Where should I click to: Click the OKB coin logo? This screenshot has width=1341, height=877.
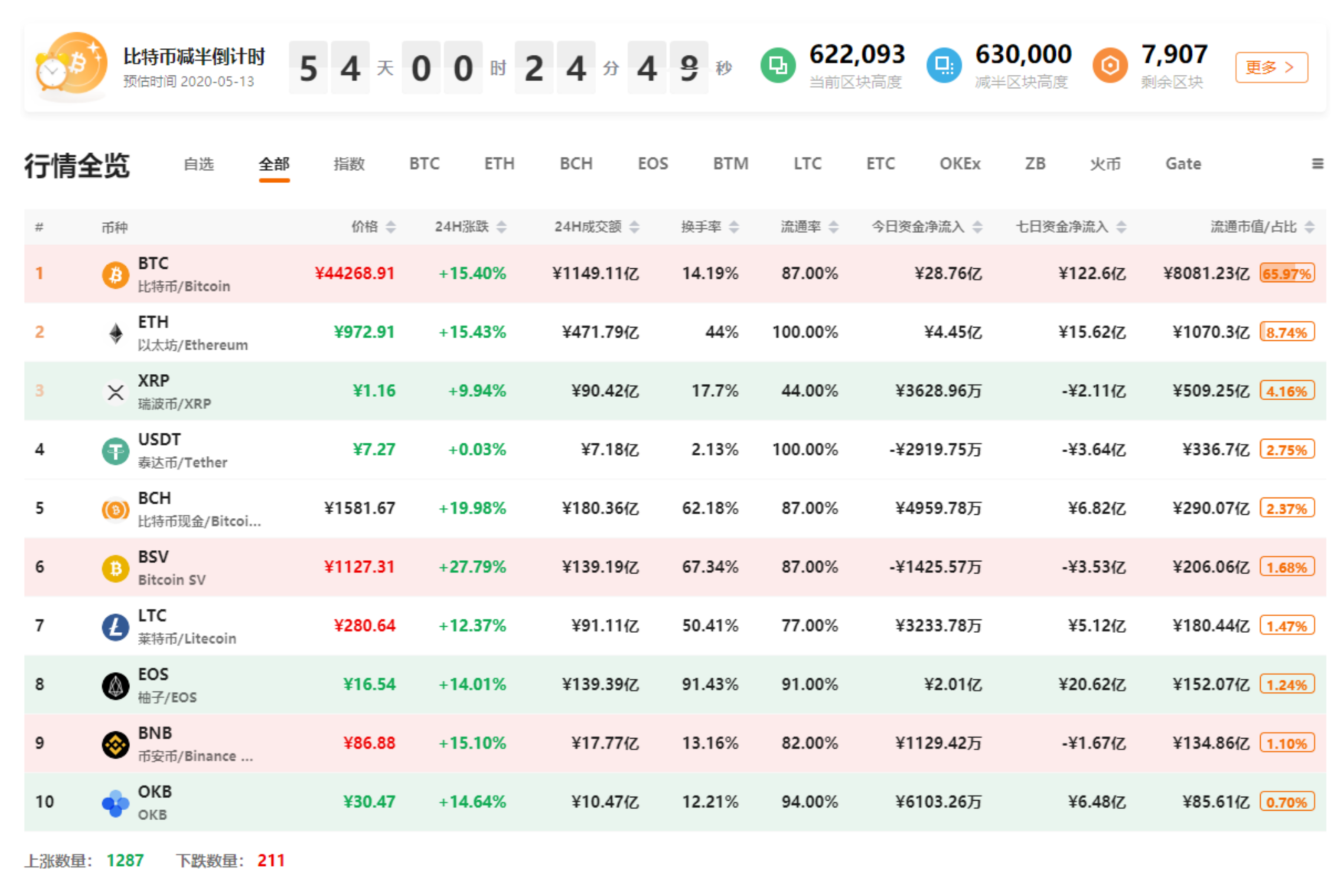116,803
